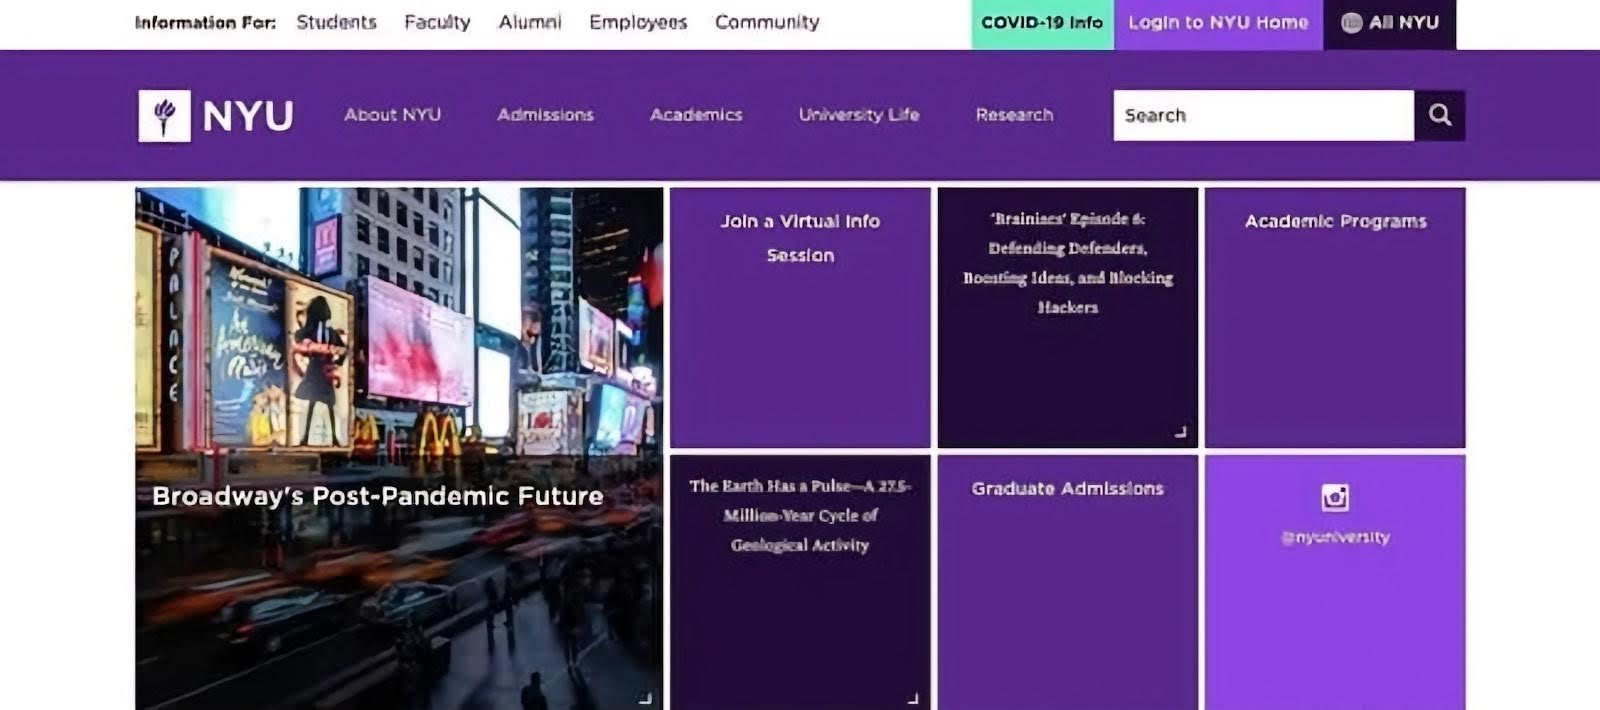The width and height of the screenshot is (1600, 710).
Task: Open the Academics menu item
Action: click(696, 115)
